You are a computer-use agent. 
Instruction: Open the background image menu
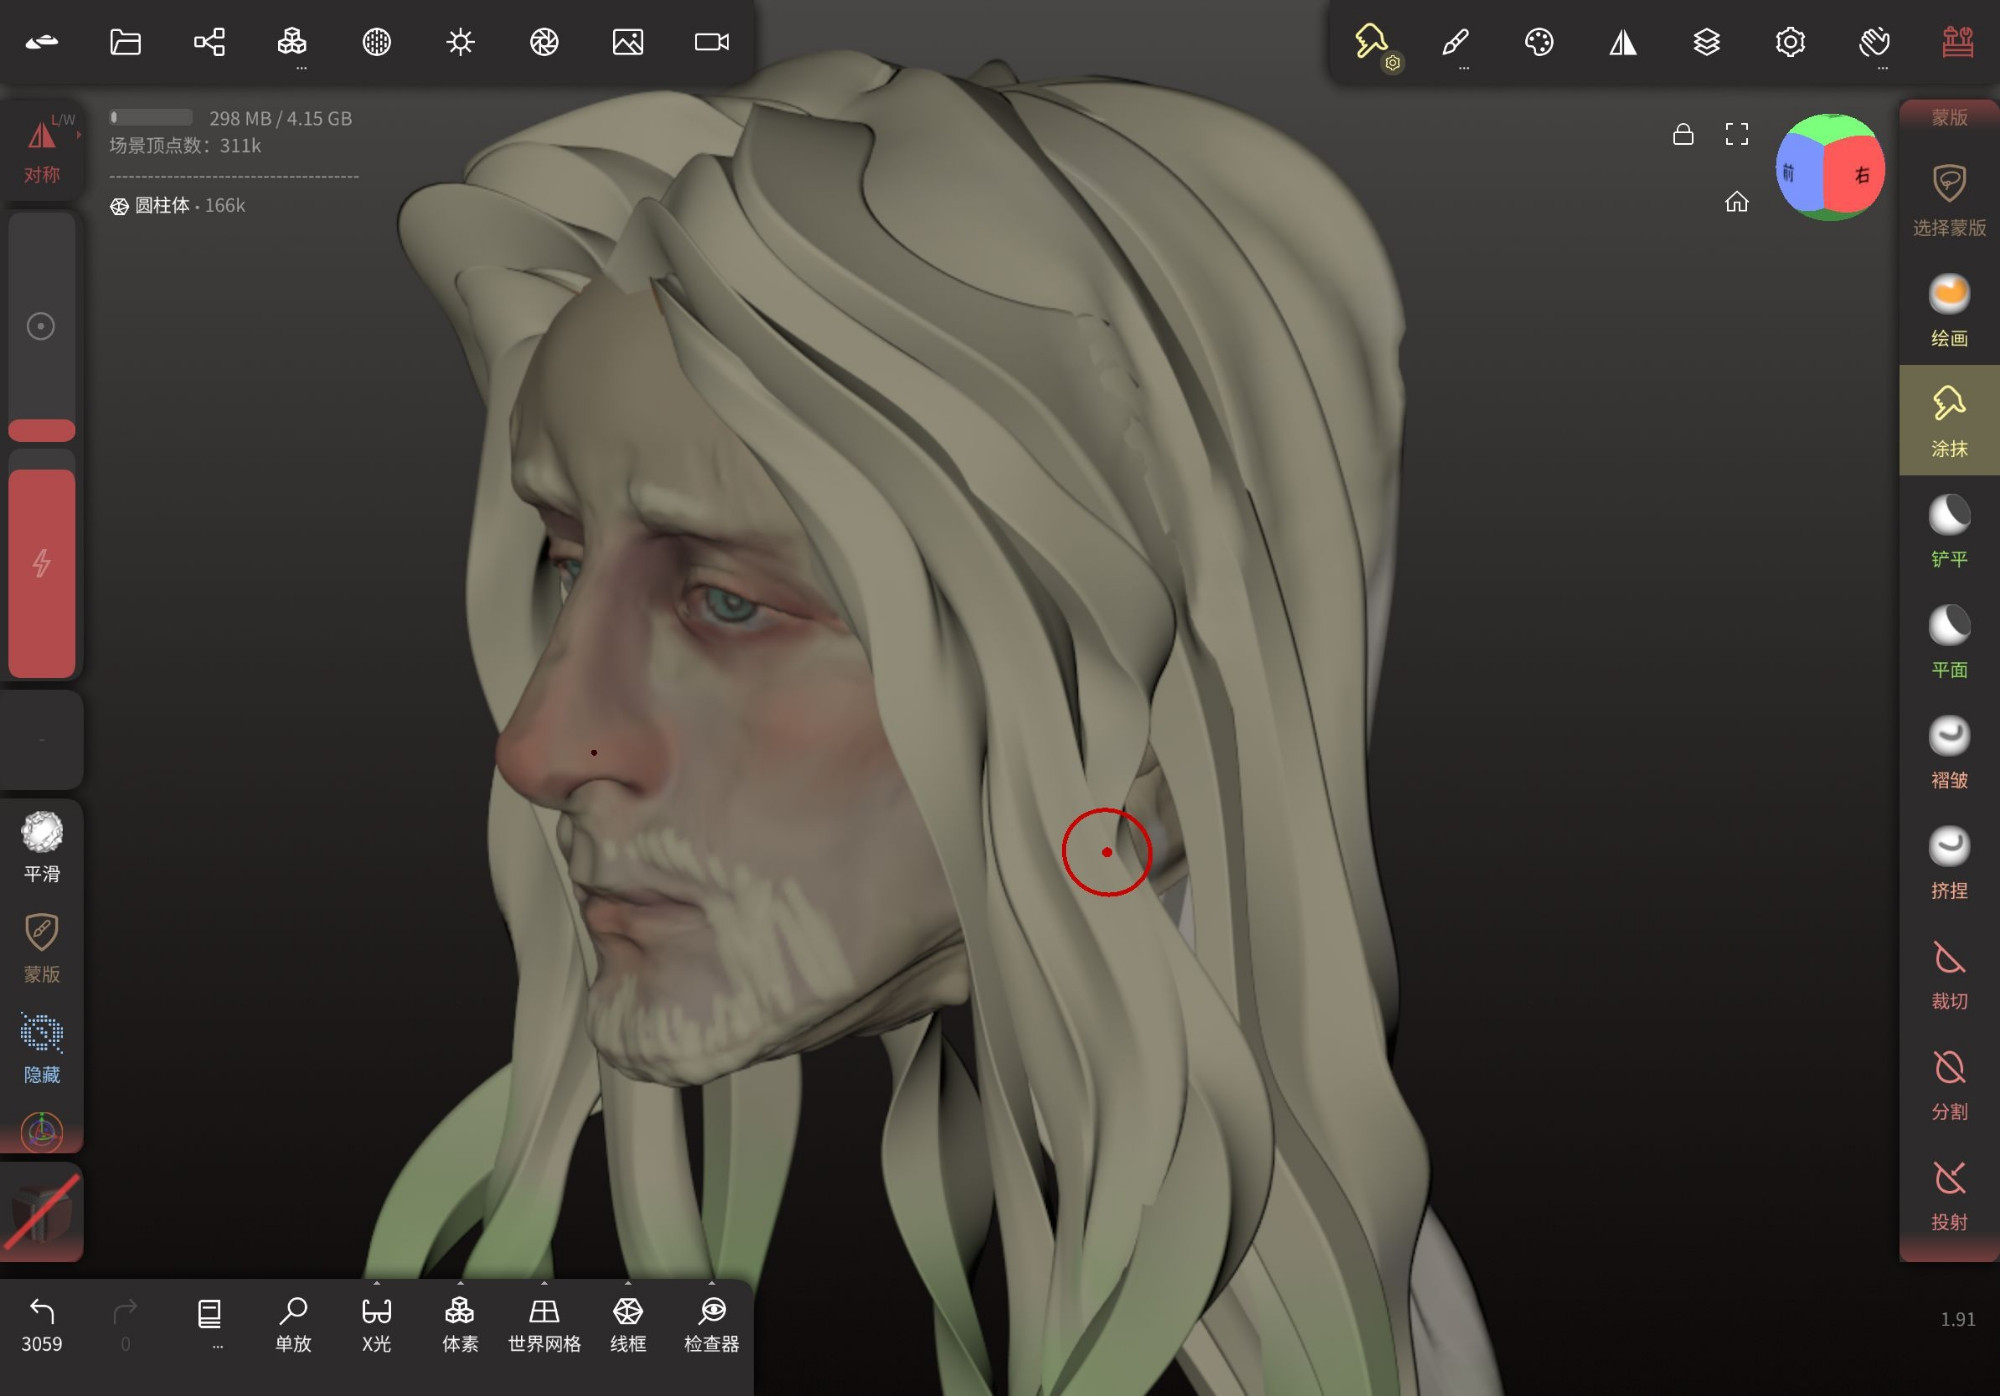pos(628,42)
